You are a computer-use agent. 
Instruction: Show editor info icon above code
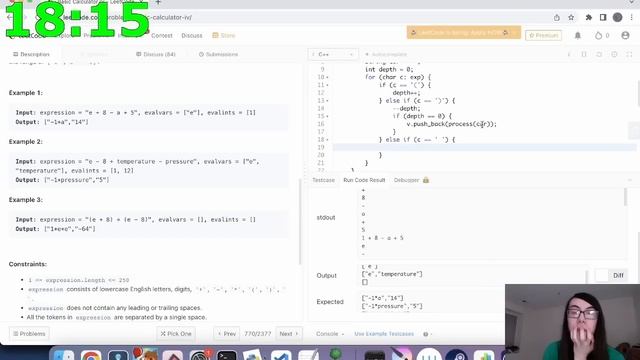pos(569,54)
